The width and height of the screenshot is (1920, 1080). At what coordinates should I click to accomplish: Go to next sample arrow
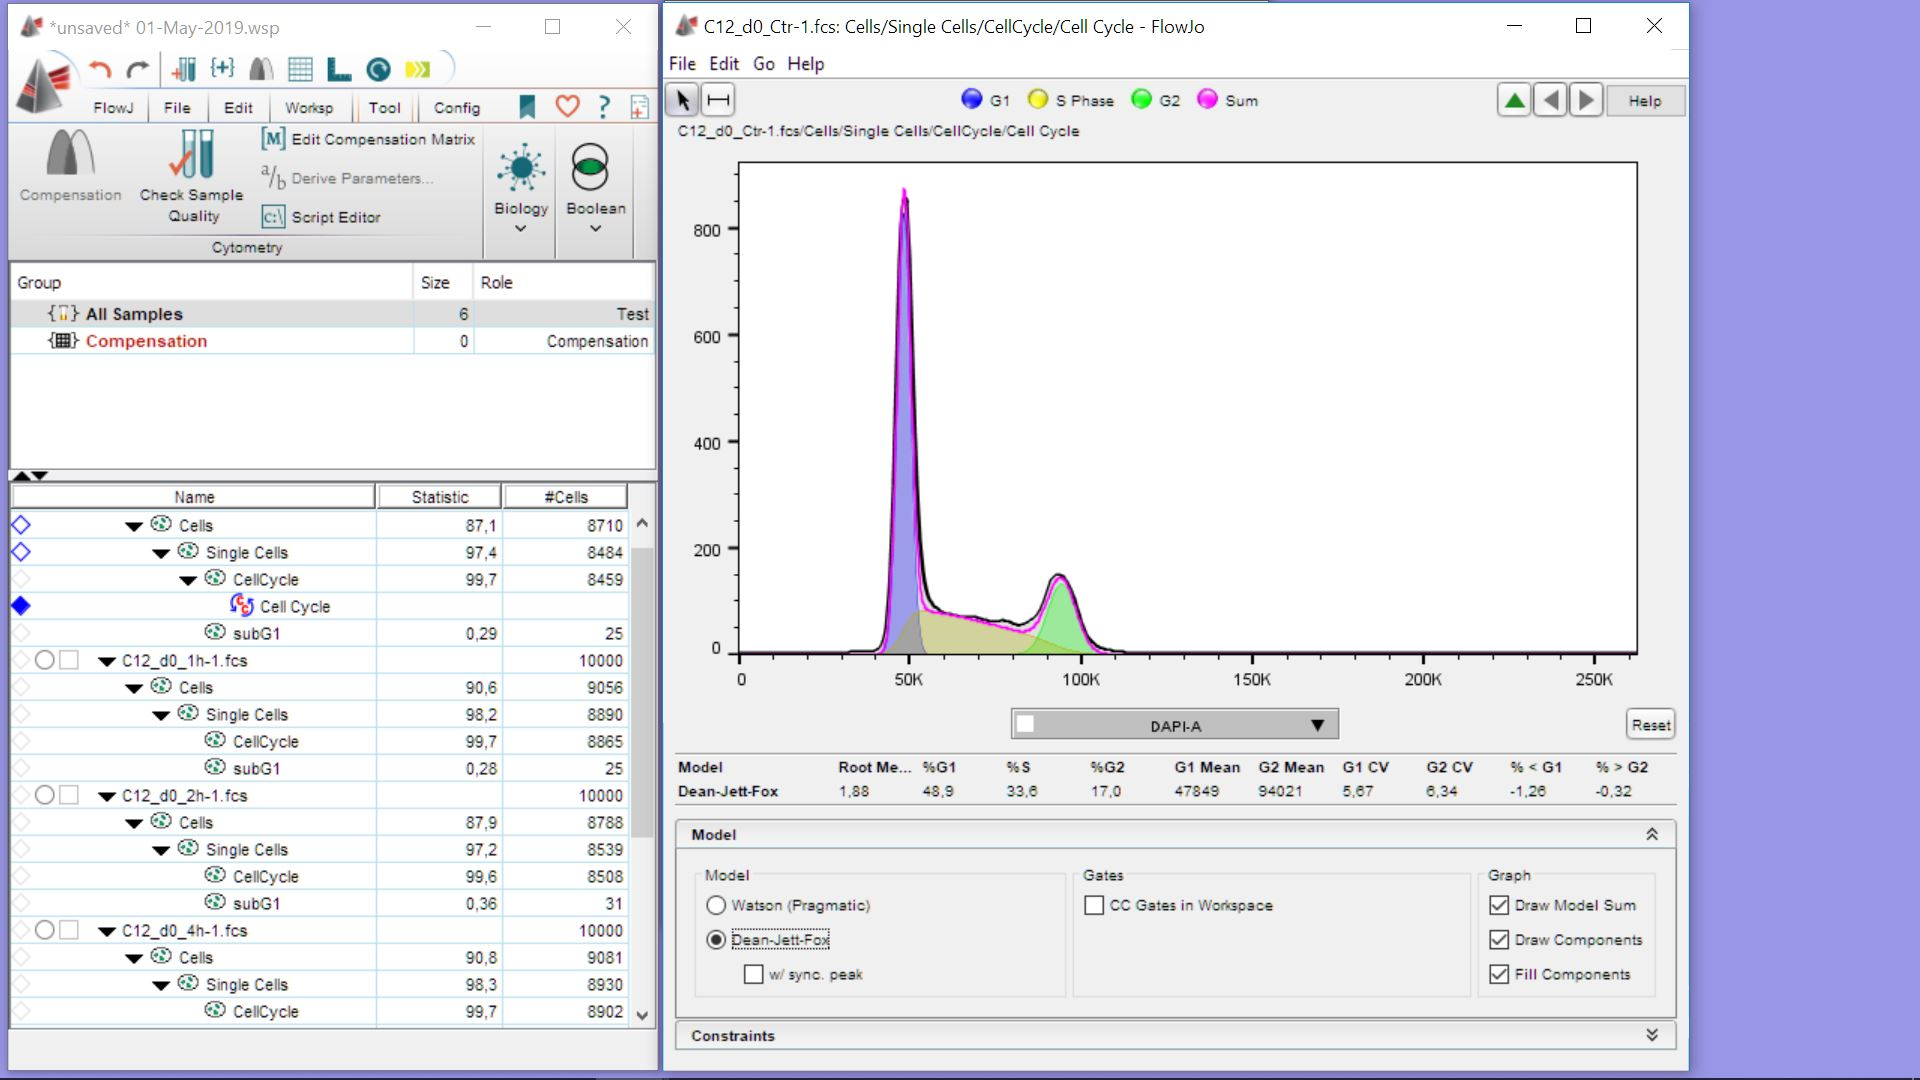[x=1586, y=100]
